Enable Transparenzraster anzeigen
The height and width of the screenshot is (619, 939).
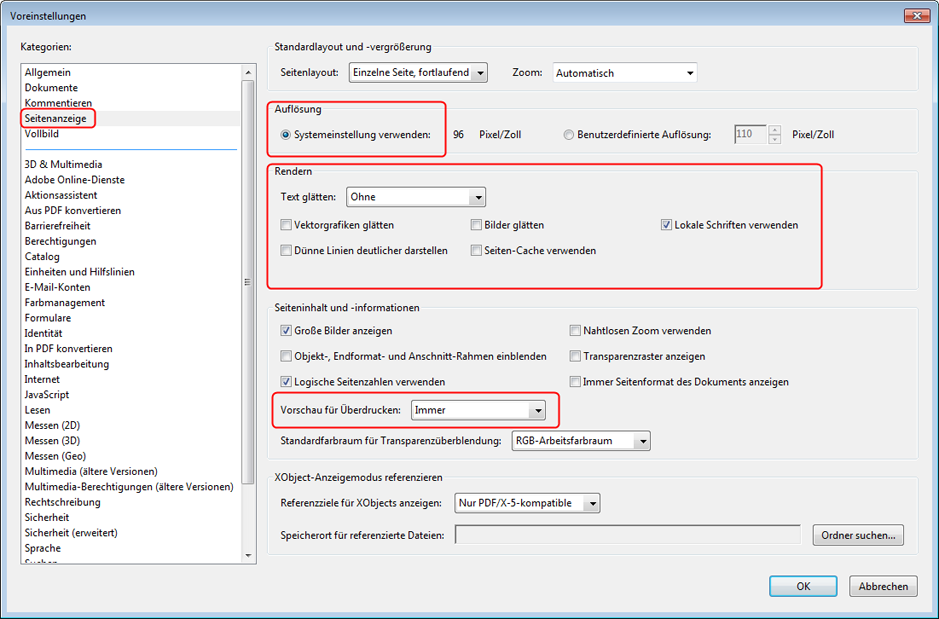(x=575, y=356)
